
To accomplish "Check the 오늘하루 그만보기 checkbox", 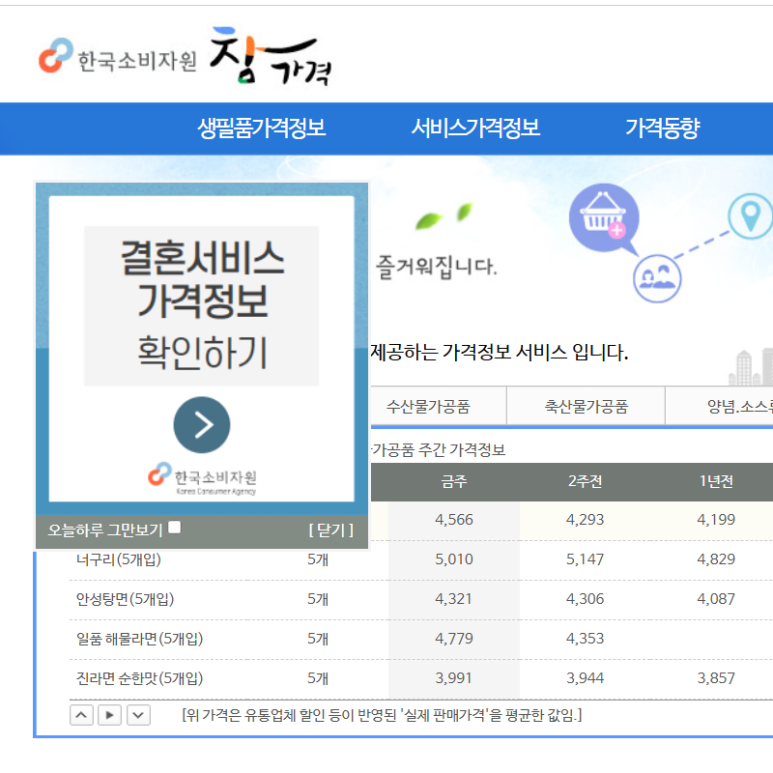I will pos(175,527).
